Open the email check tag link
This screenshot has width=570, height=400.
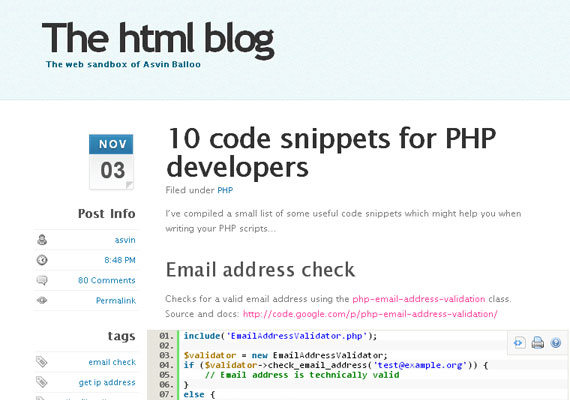112,362
